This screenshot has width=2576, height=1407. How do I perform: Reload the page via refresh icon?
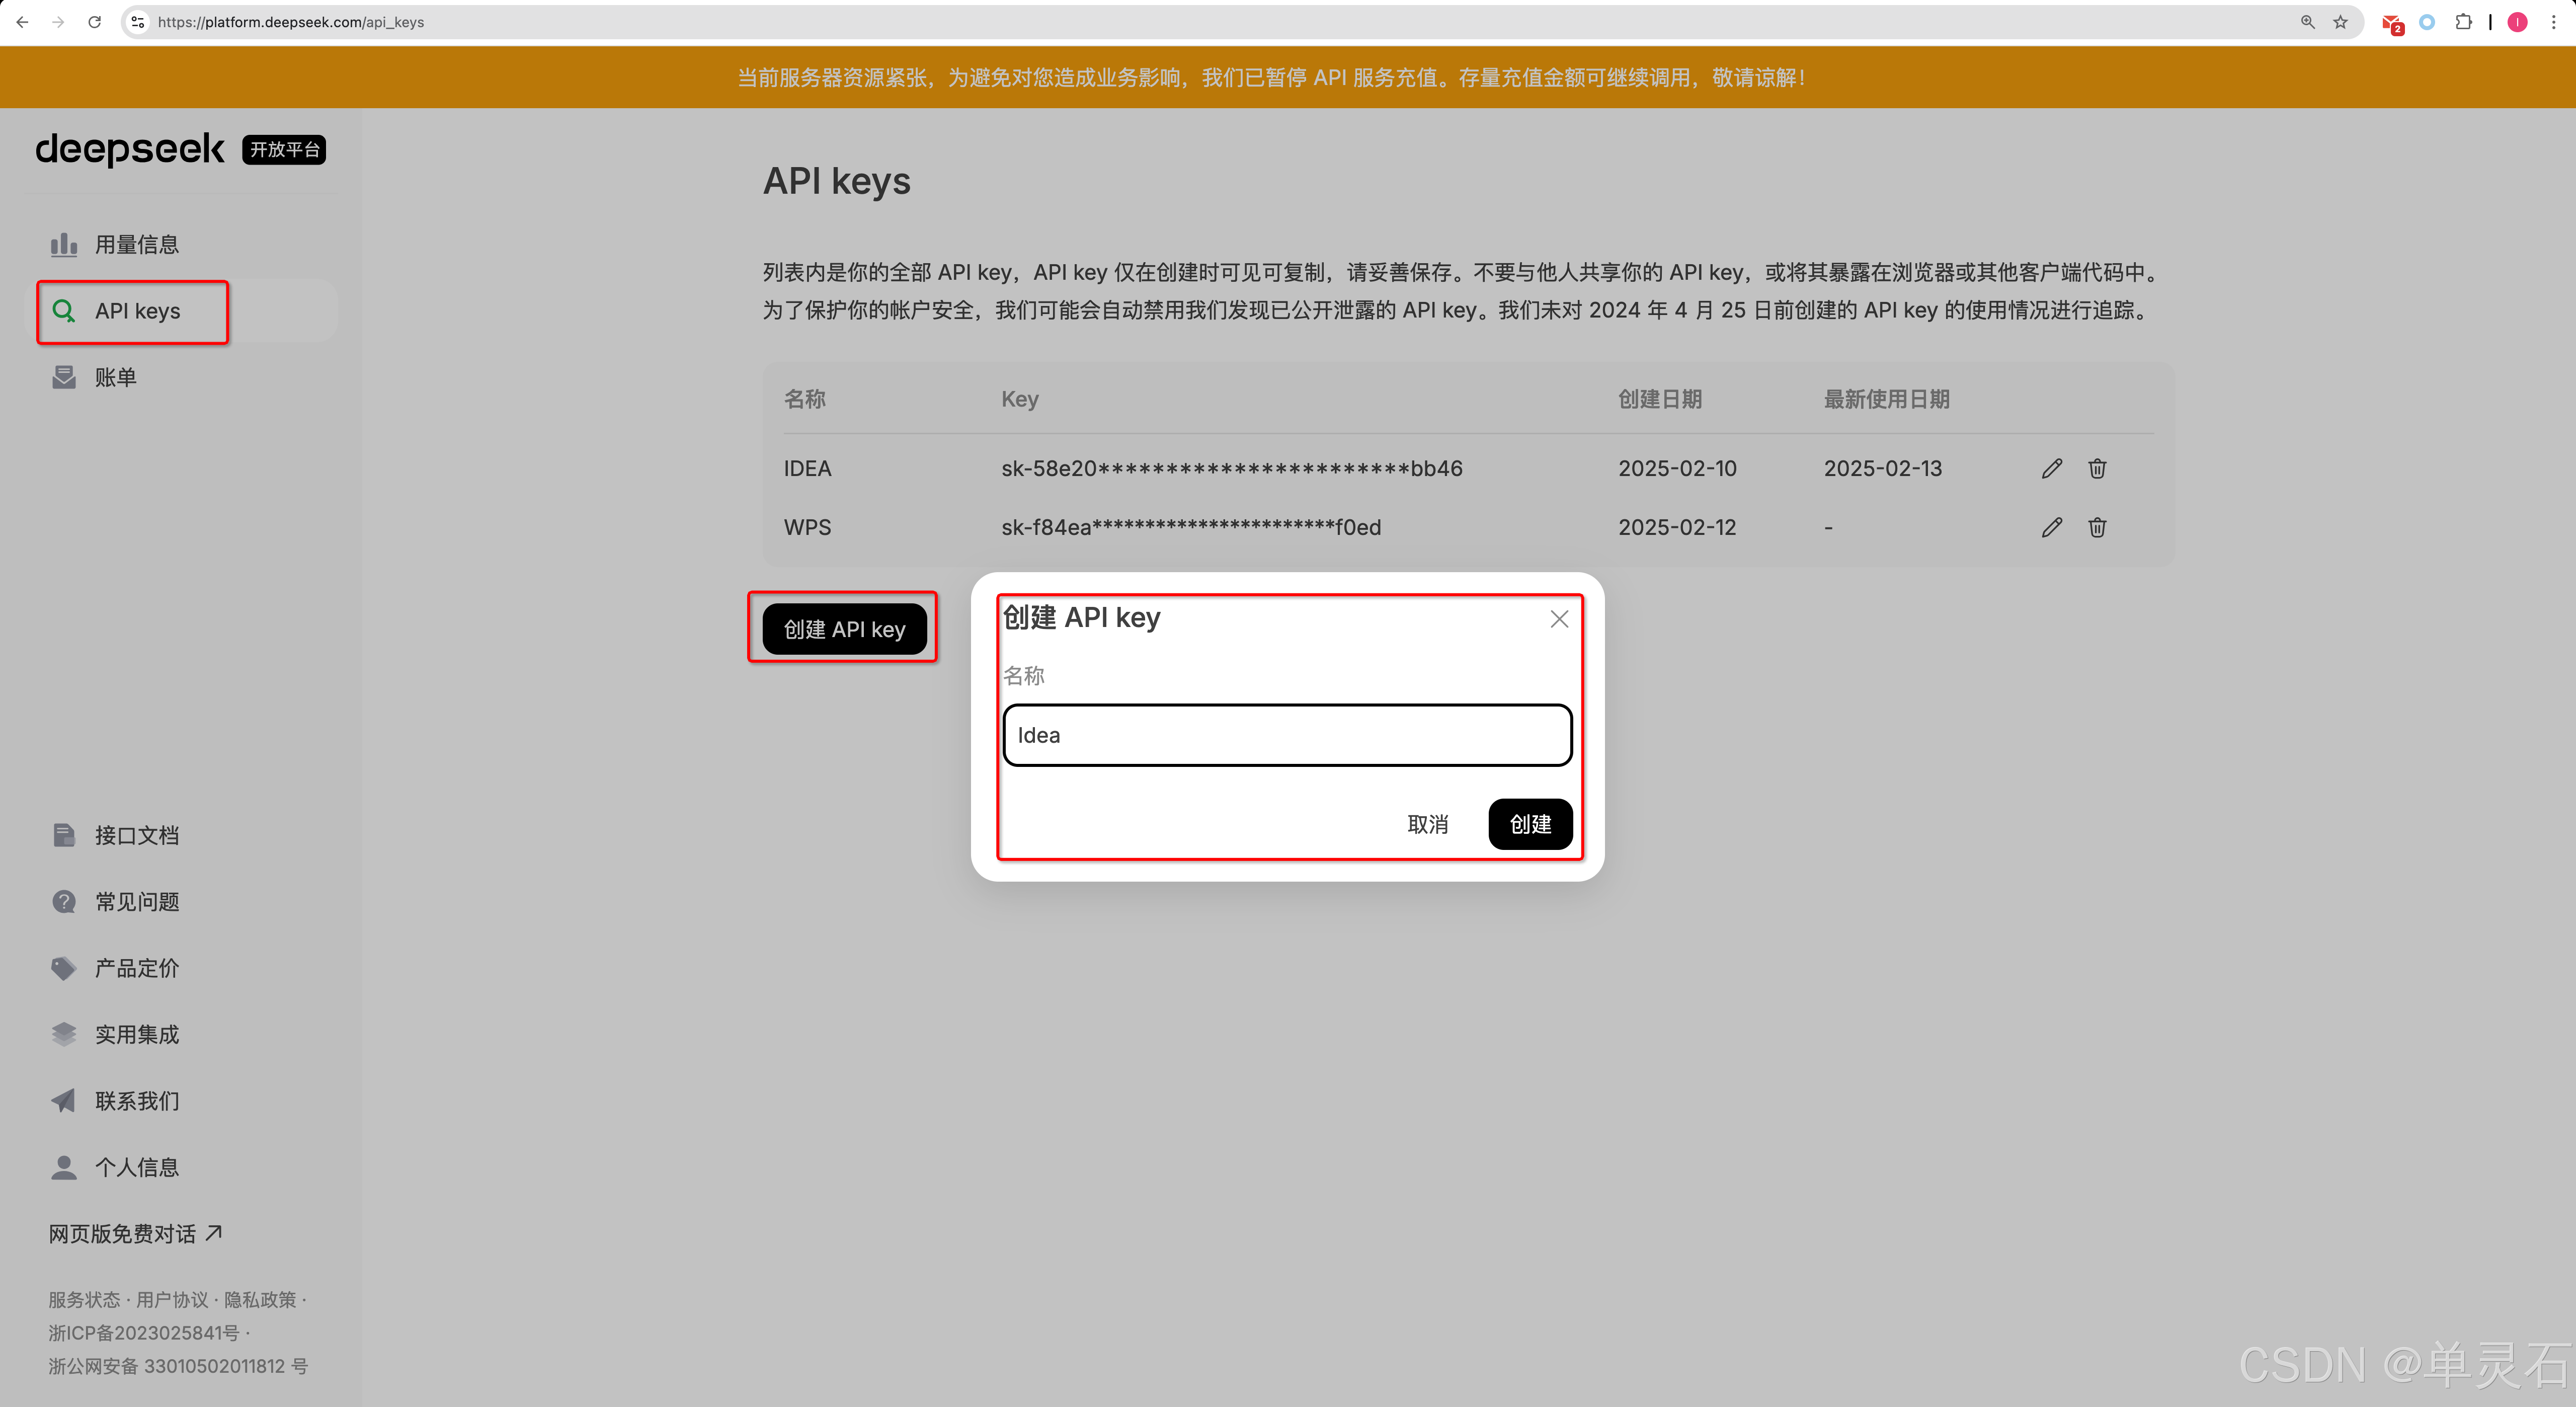(x=94, y=22)
